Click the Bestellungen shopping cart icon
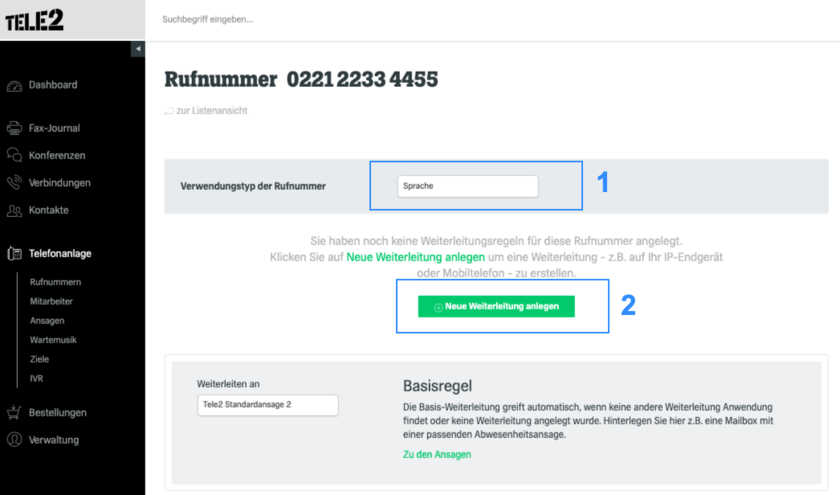The height and width of the screenshot is (495, 840). pyautogui.click(x=14, y=412)
